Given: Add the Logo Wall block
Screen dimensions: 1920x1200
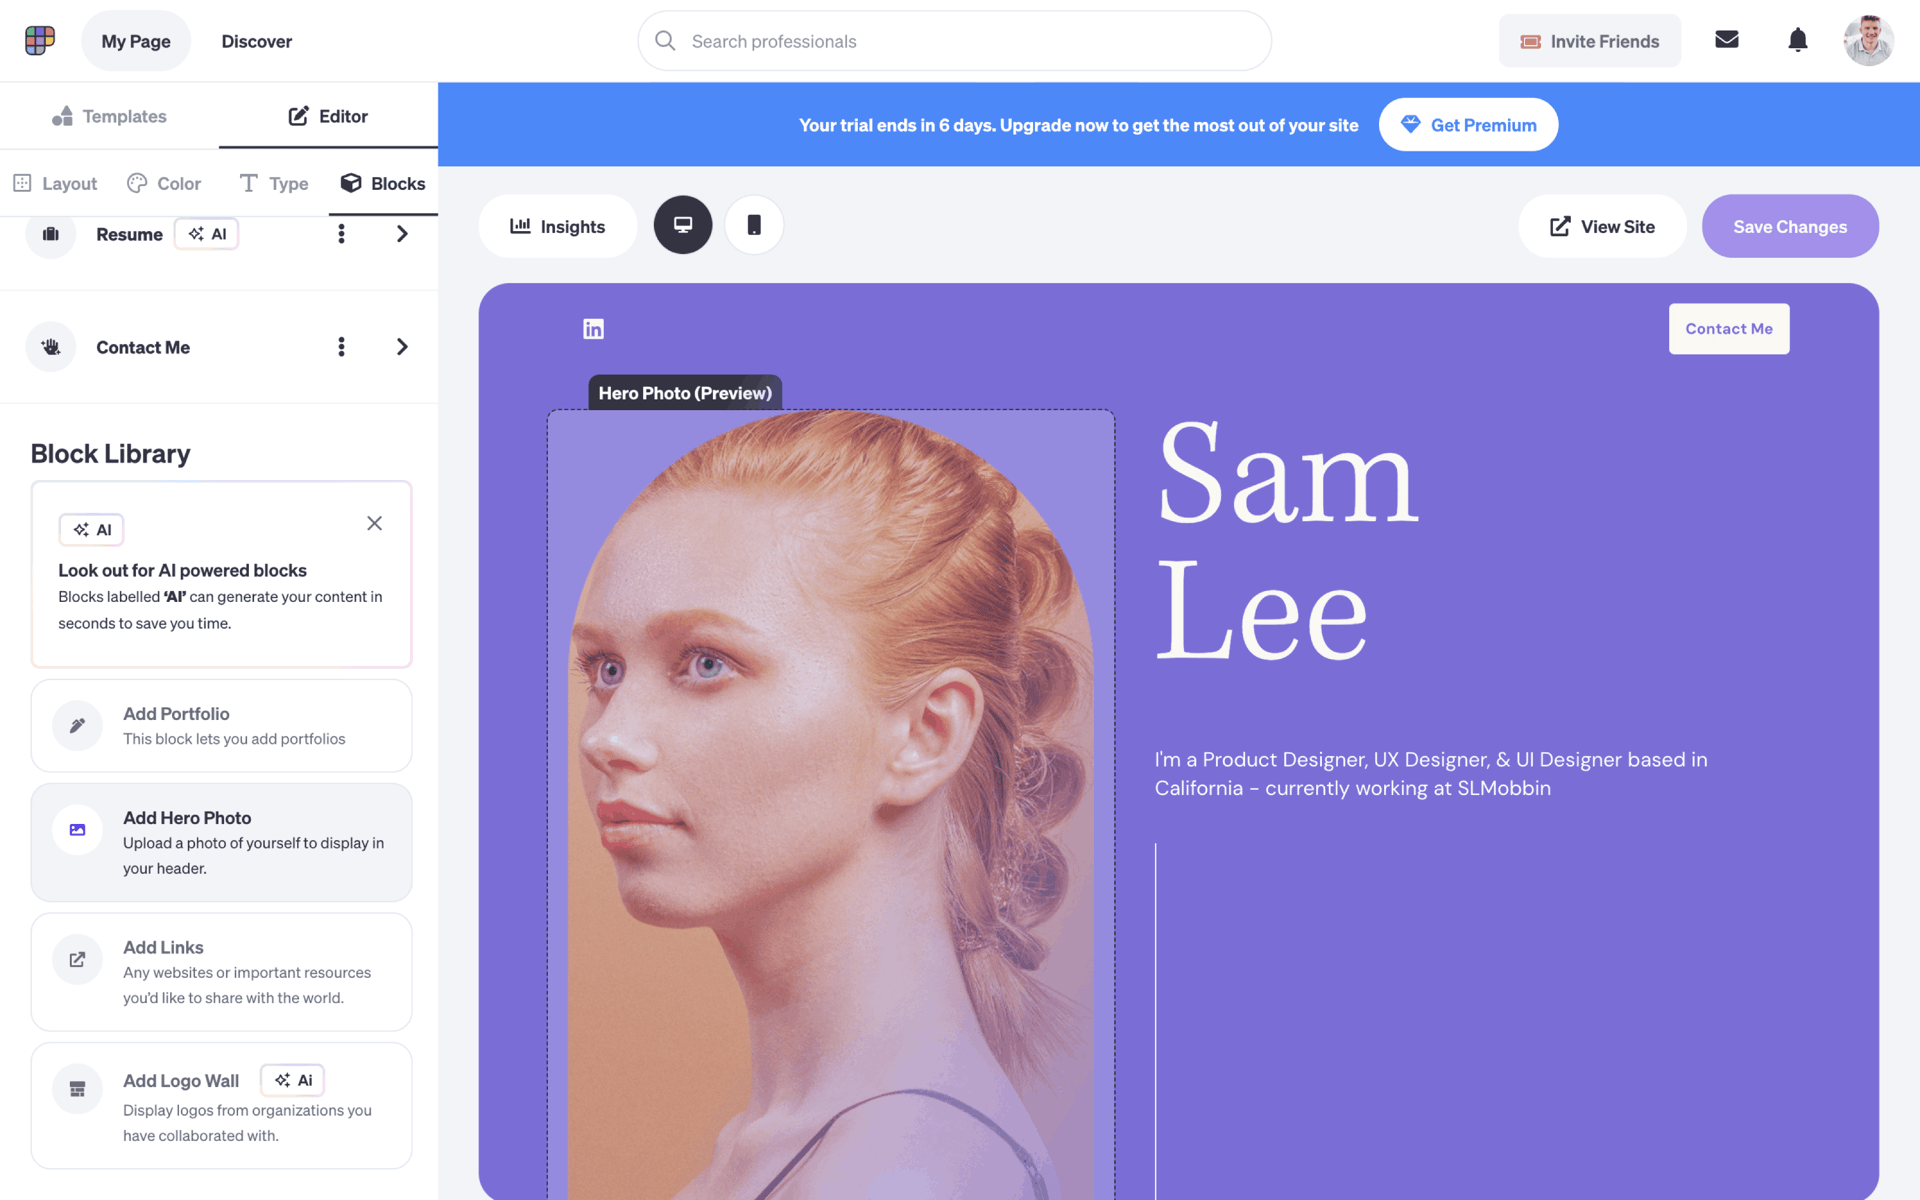Looking at the screenshot, I should click(221, 1106).
